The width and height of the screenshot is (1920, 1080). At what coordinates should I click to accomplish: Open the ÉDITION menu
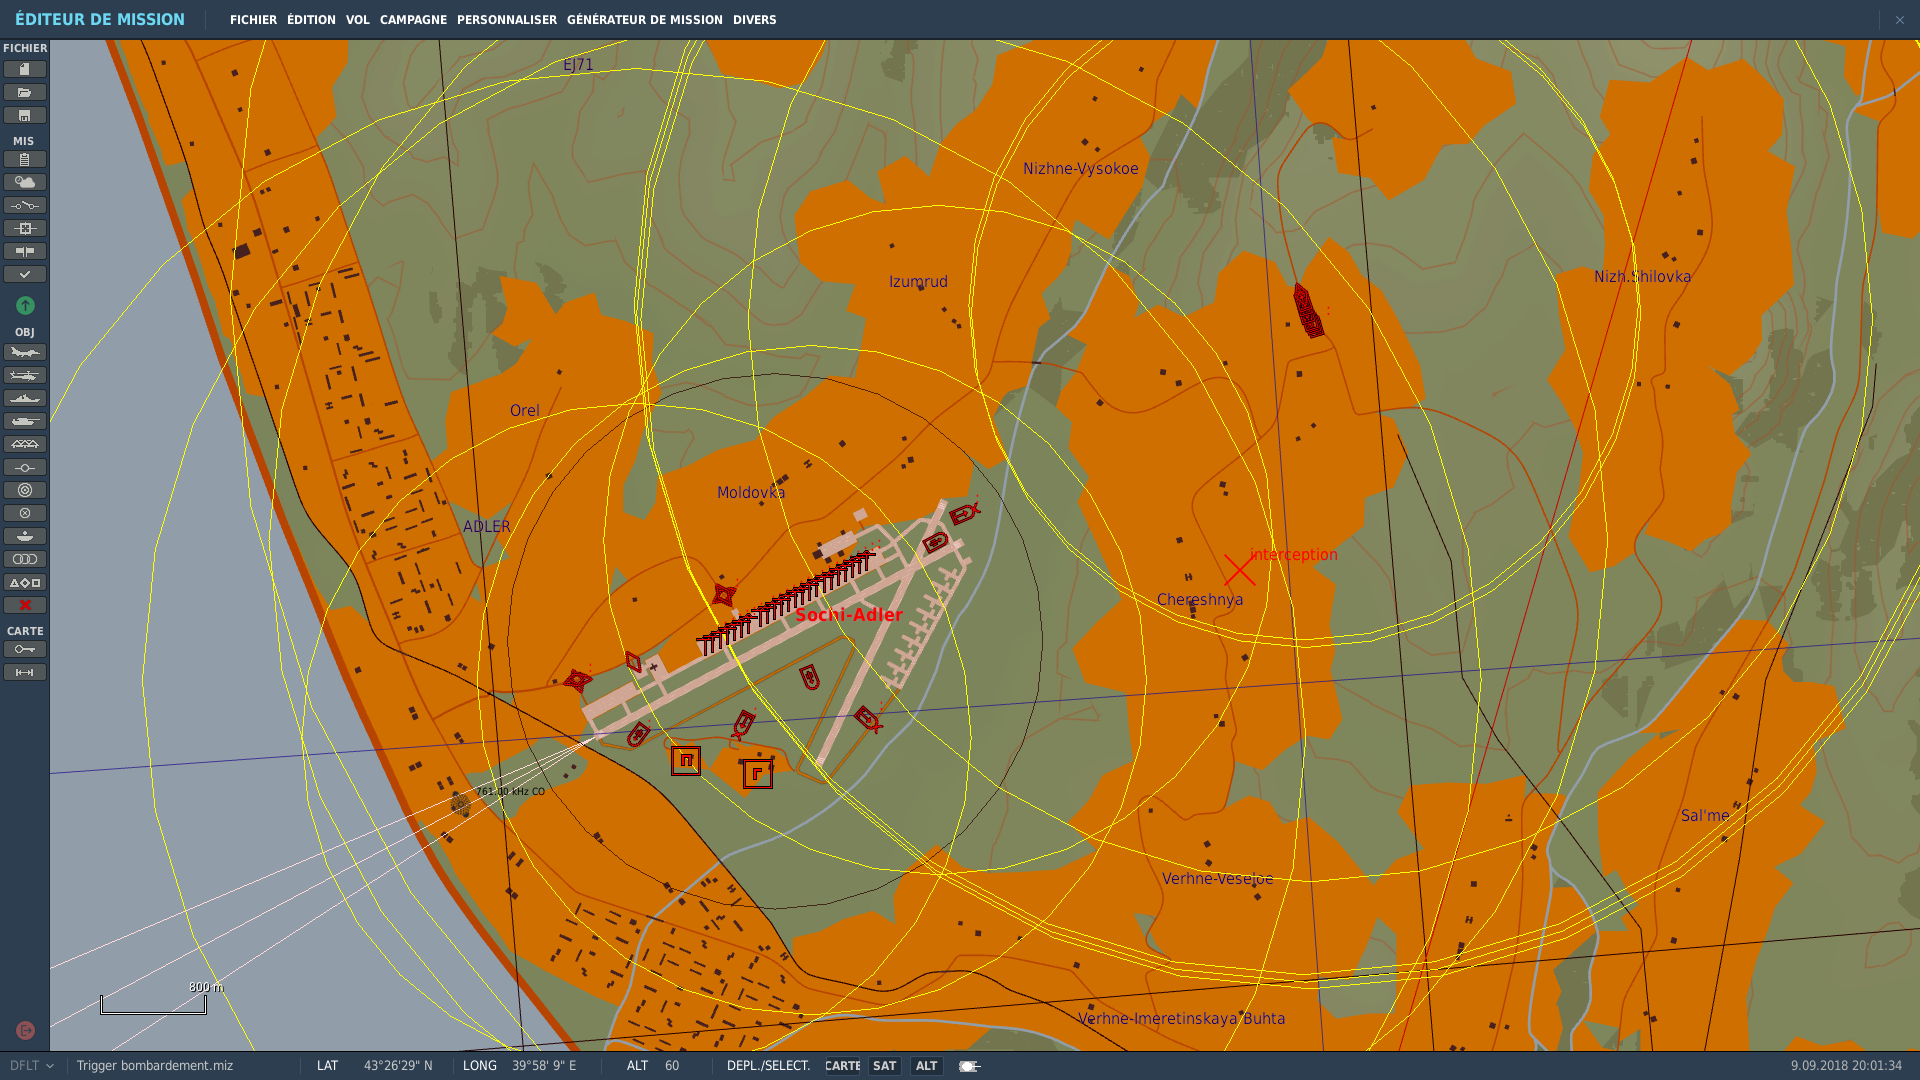pos(311,20)
